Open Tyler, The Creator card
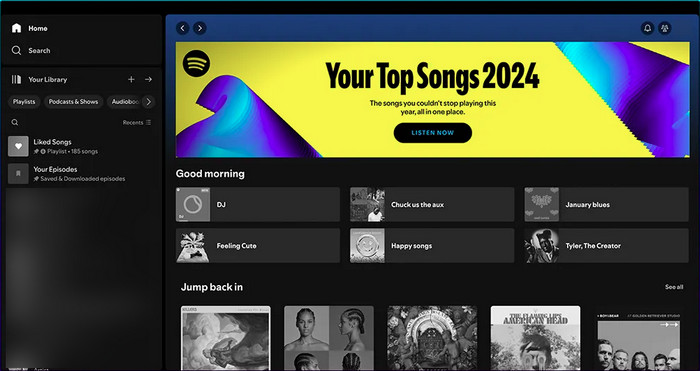 pos(606,246)
